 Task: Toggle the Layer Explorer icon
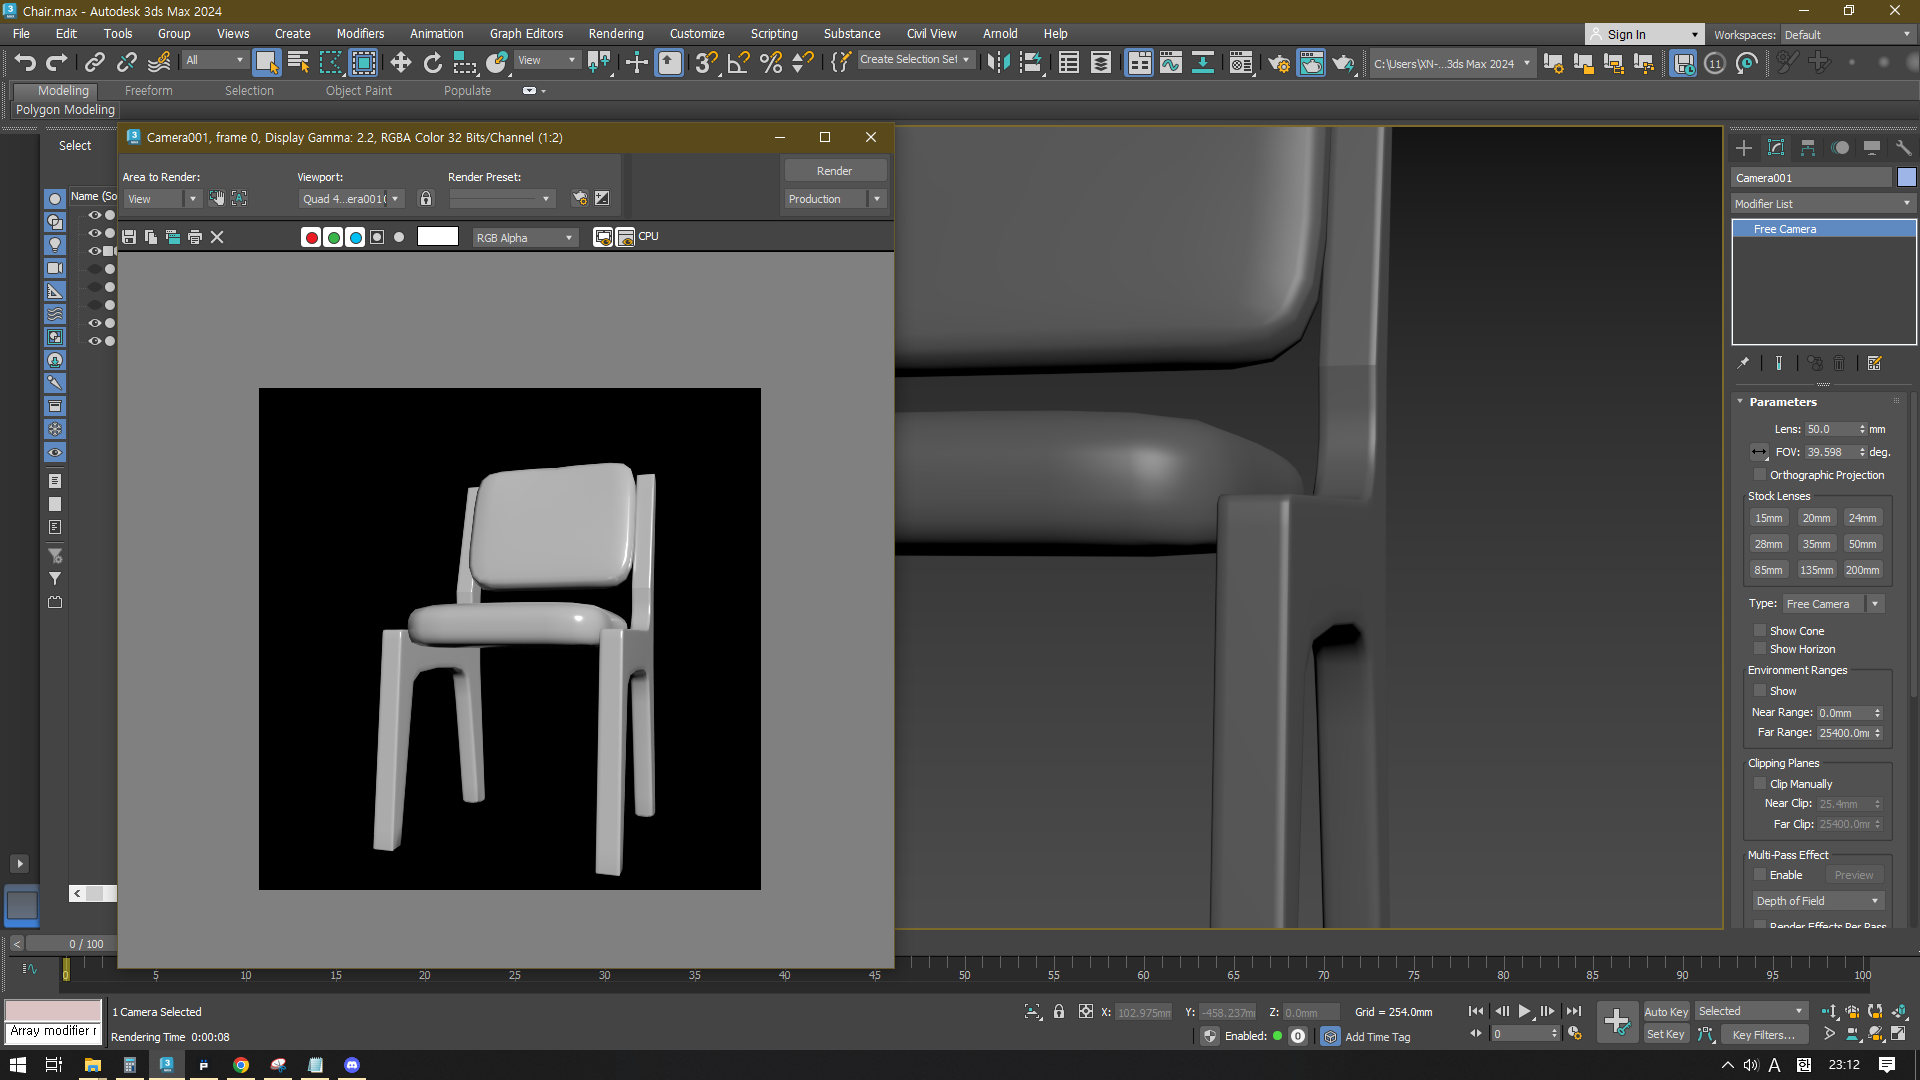(x=1101, y=63)
